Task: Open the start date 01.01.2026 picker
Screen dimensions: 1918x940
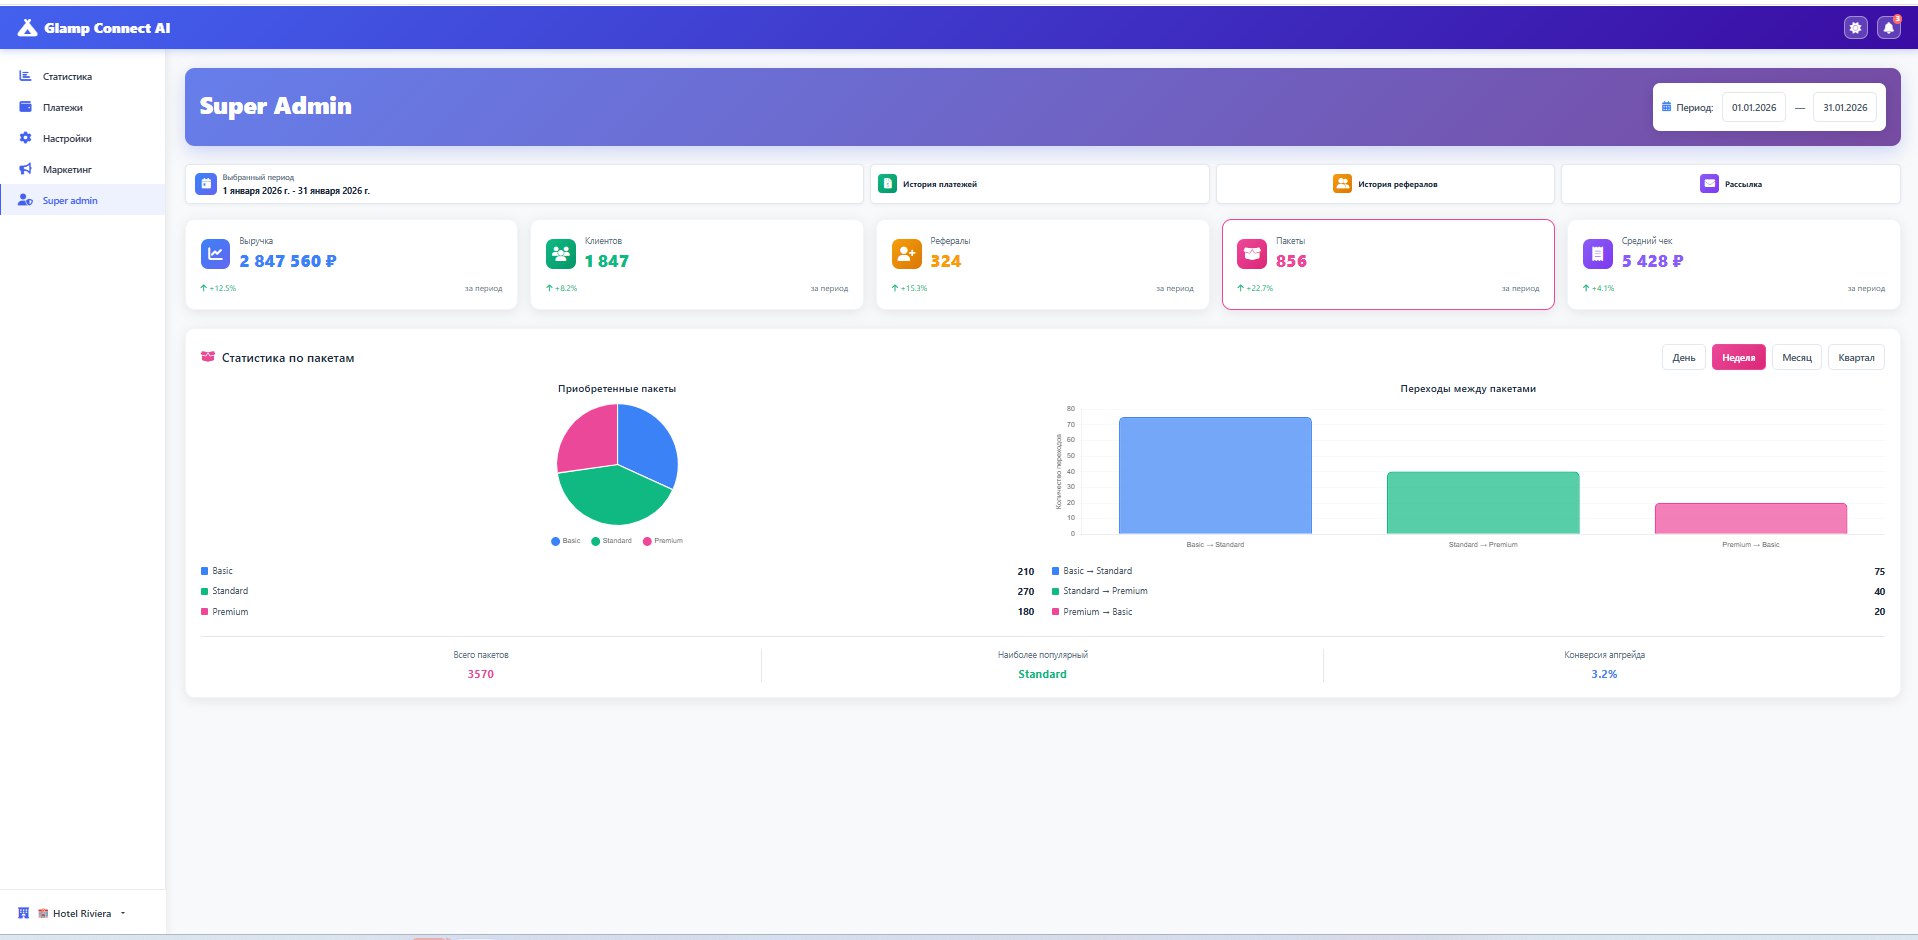Action: (1753, 108)
